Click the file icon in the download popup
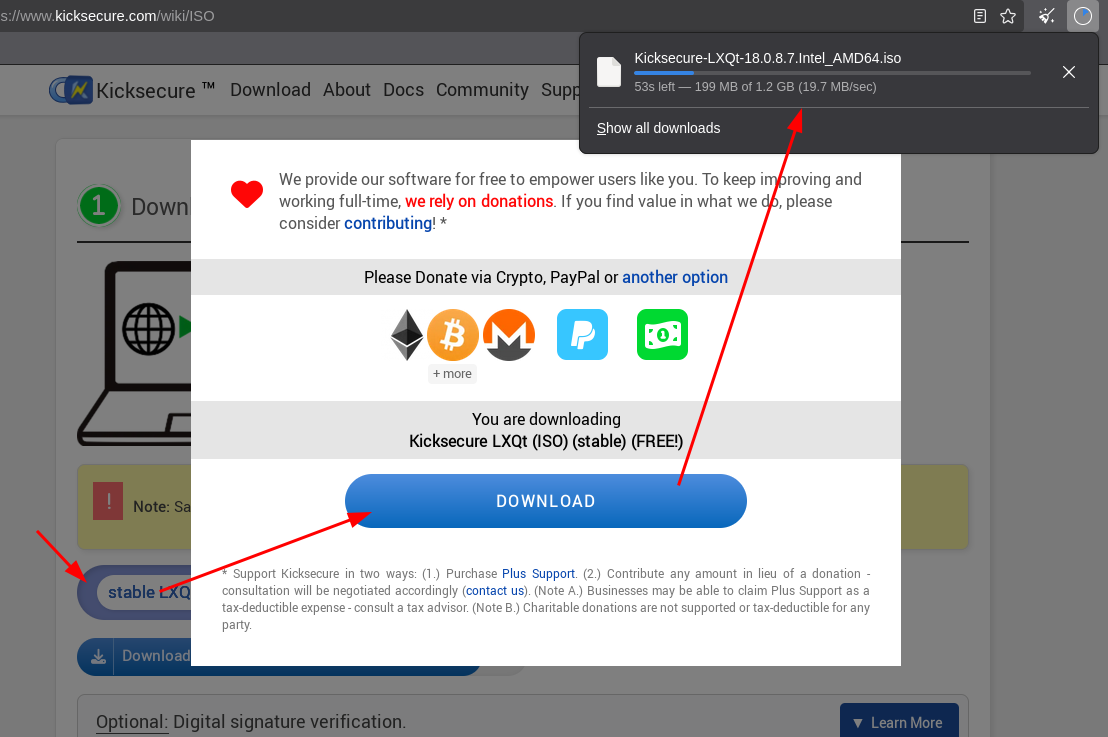The image size is (1108, 737). (608, 72)
